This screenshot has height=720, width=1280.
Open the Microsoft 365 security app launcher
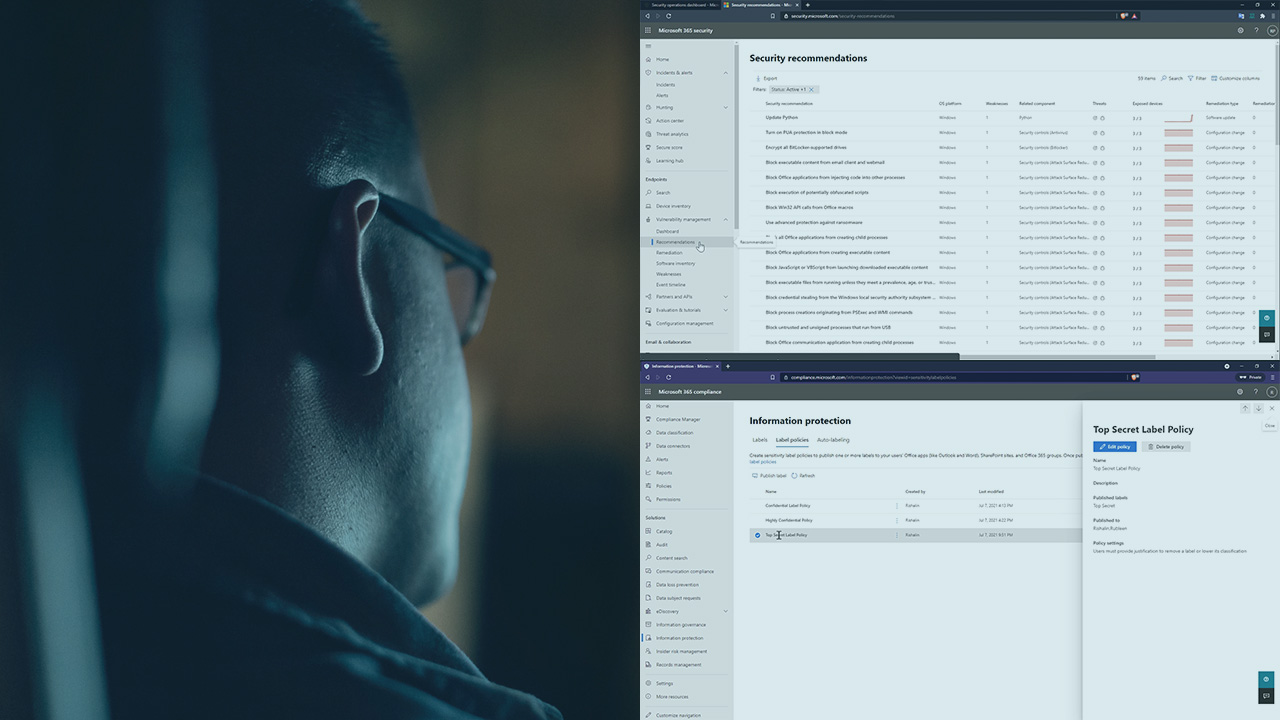[x=648, y=31]
